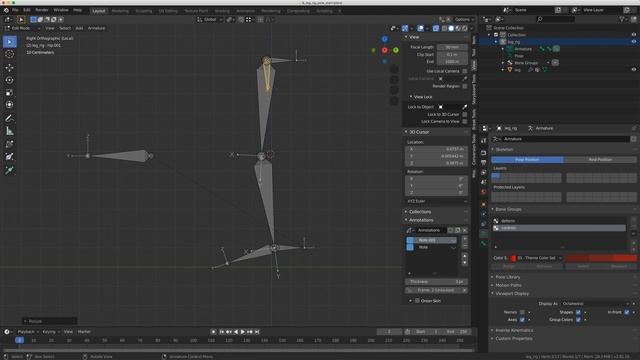Switch to rendered viewport shading
This screenshot has height=360, width=640.
(464, 29)
